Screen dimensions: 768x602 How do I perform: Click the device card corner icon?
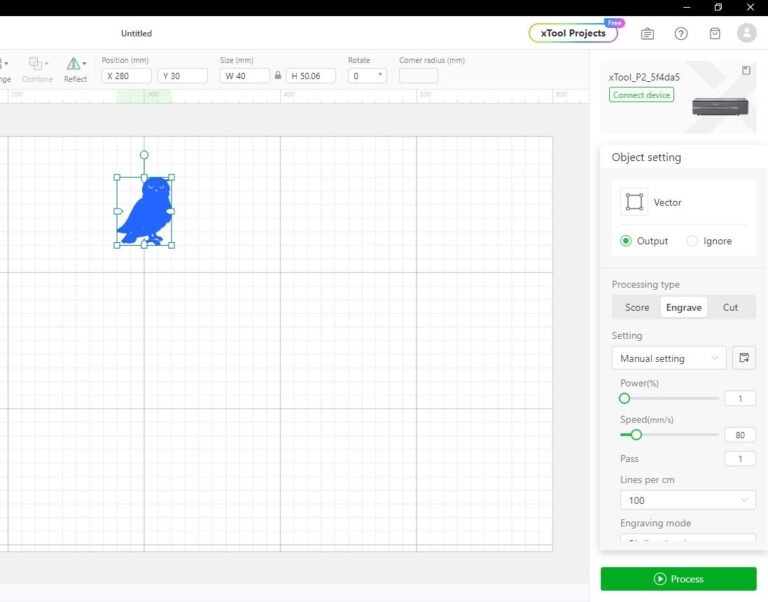point(746,70)
